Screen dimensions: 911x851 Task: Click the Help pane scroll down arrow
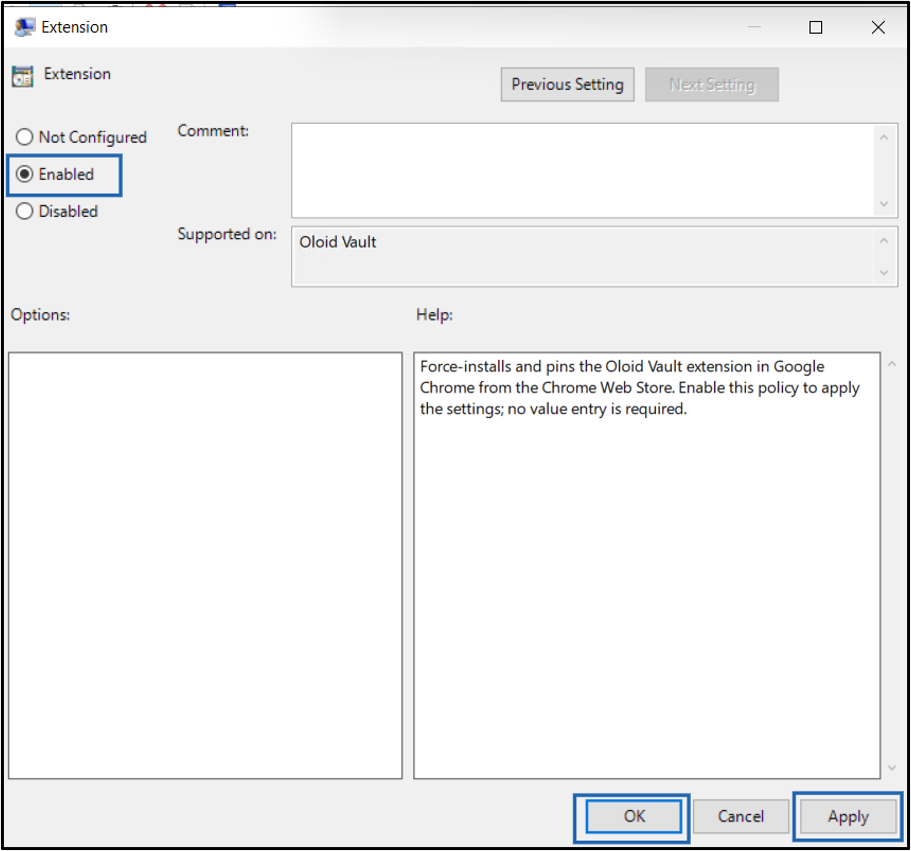[x=892, y=768]
